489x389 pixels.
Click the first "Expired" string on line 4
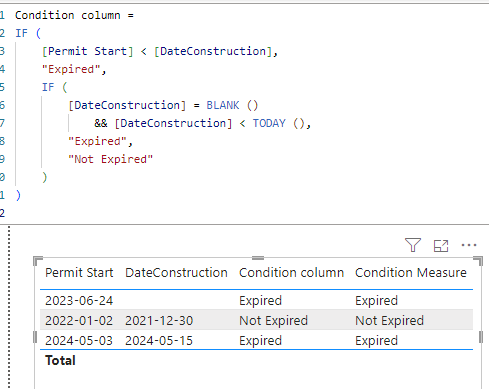tap(71, 69)
